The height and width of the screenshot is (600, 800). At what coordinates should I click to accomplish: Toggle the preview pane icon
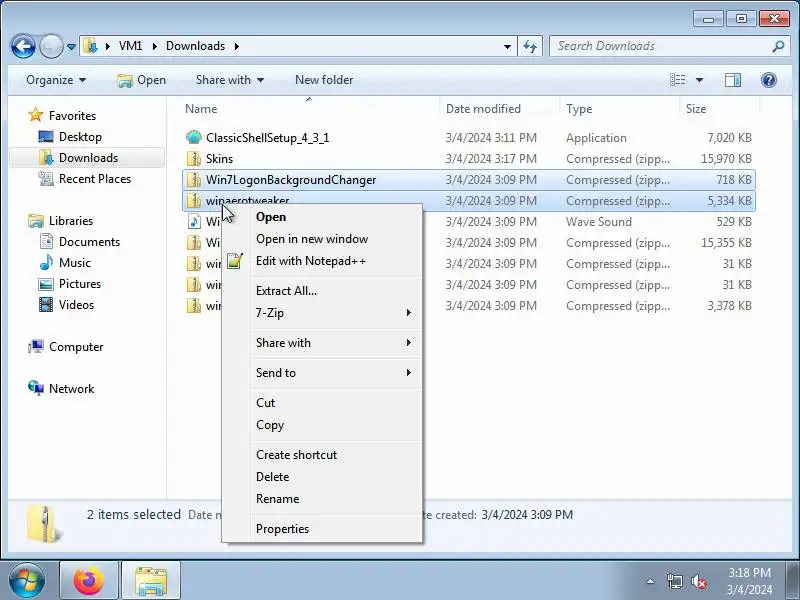coord(733,80)
